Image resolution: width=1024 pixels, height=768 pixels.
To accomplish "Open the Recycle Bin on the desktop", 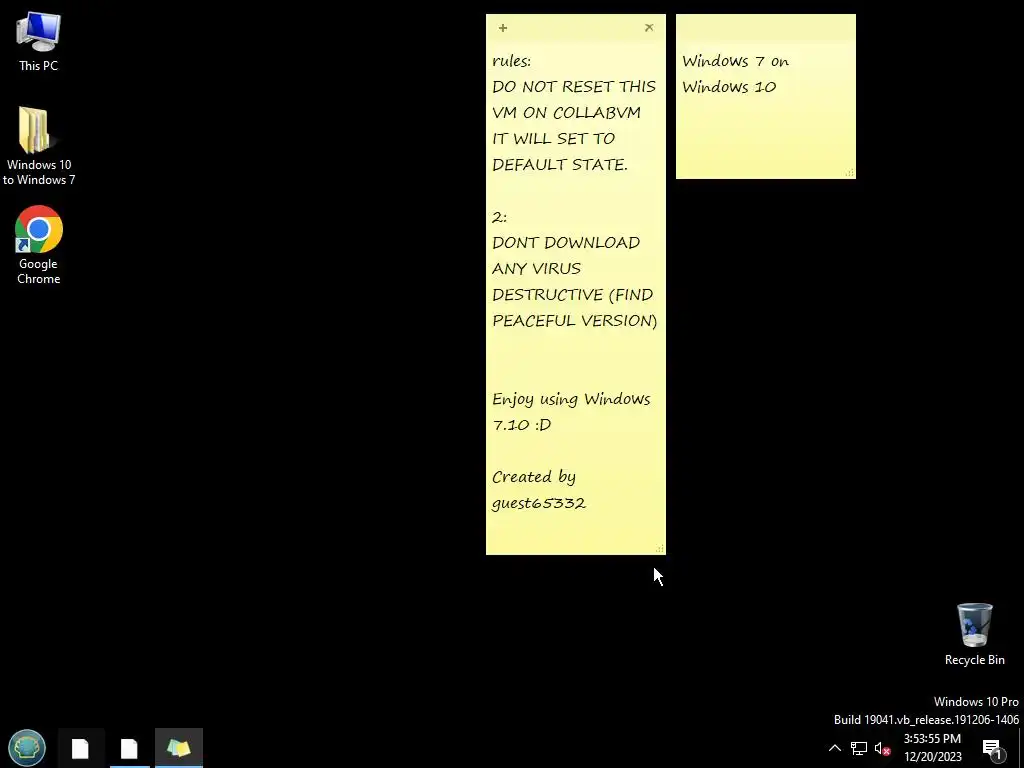I will (x=974, y=634).
